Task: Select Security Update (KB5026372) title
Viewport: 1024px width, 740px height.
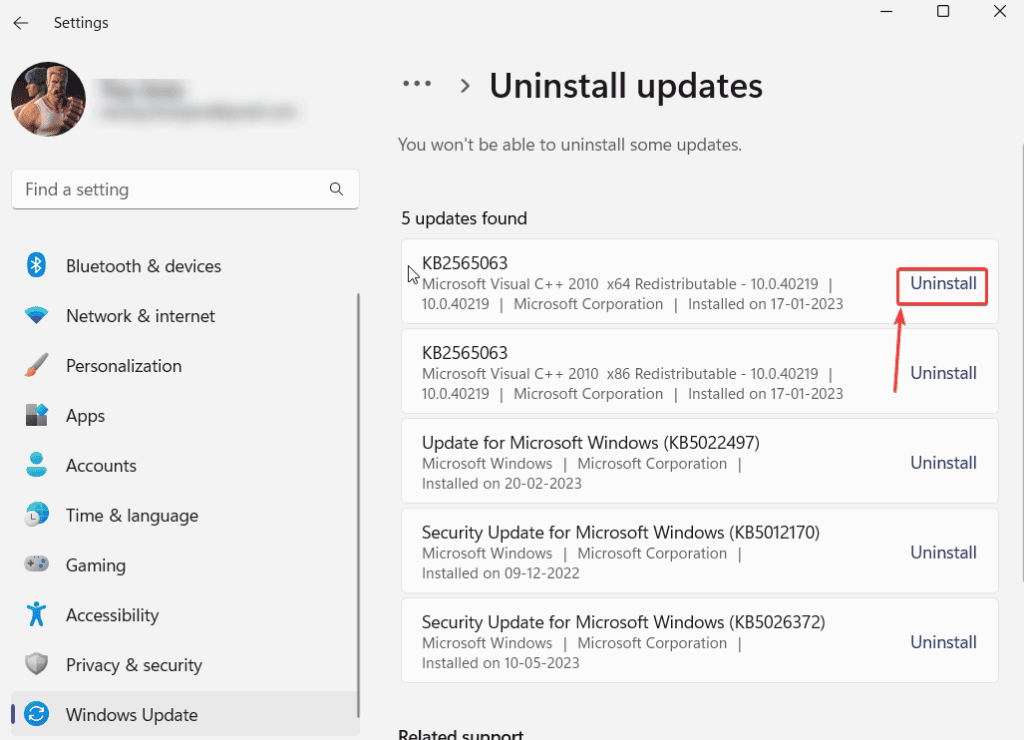Action: (624, 622)
